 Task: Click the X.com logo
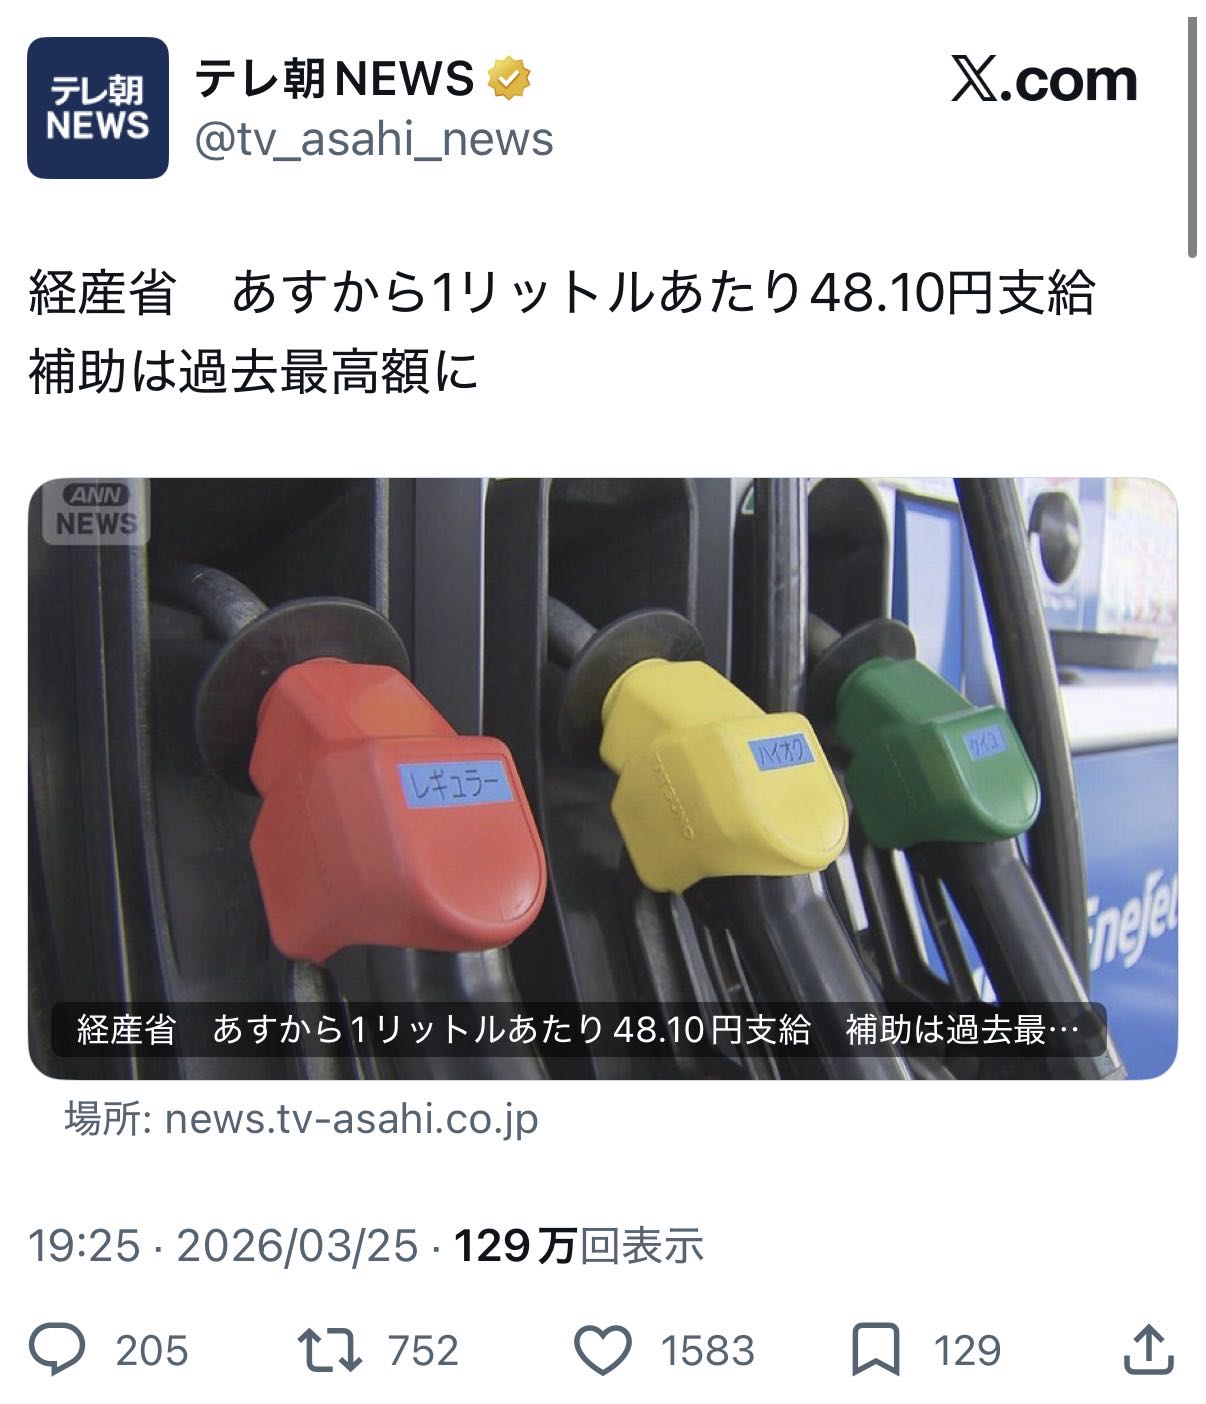pos(1044,80)
